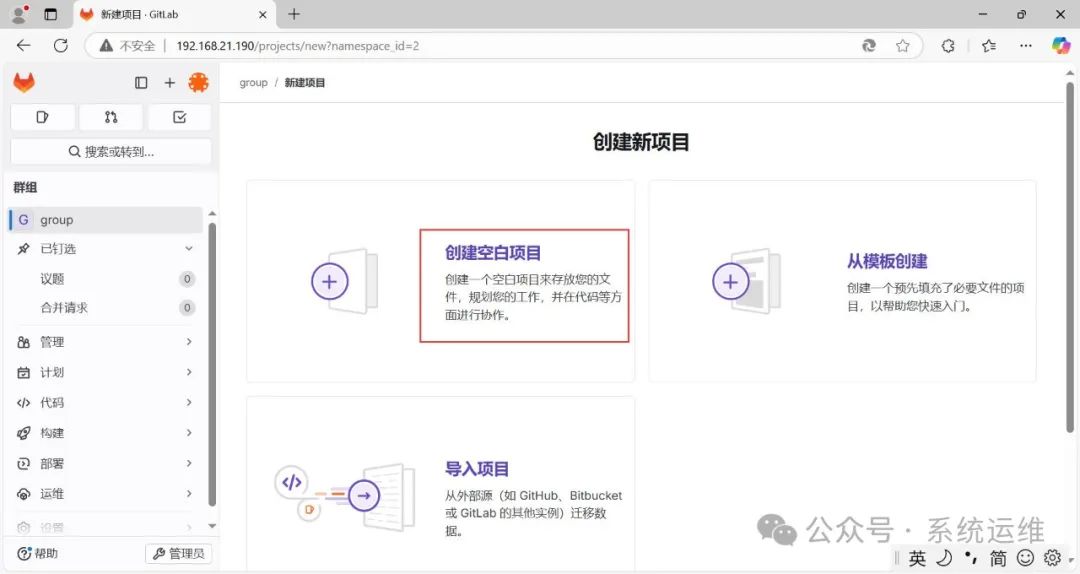Click the 从模板创建 option
The image size is (1080, 574).
tap(887, 262)
